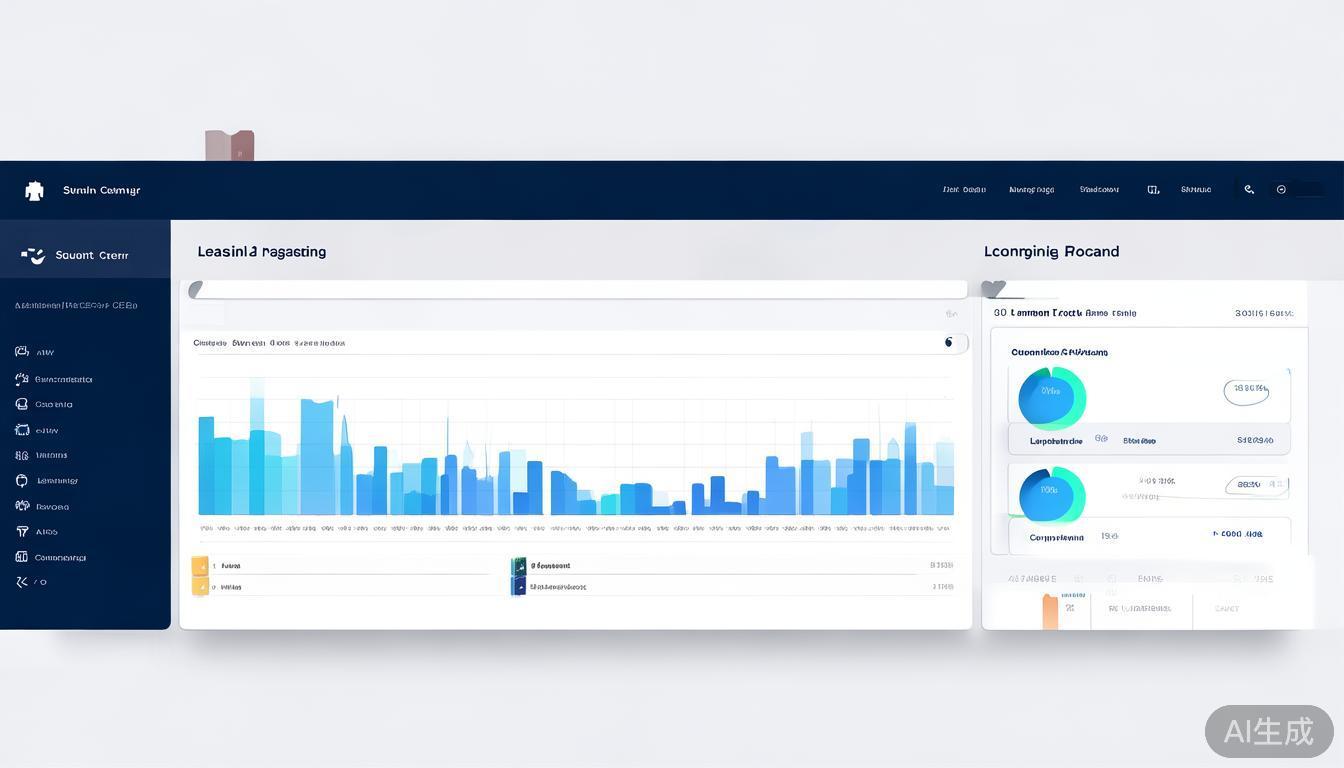Click the square panel icon in the top navigation
The image size is (1344, 768).
tap(1153, 189)
